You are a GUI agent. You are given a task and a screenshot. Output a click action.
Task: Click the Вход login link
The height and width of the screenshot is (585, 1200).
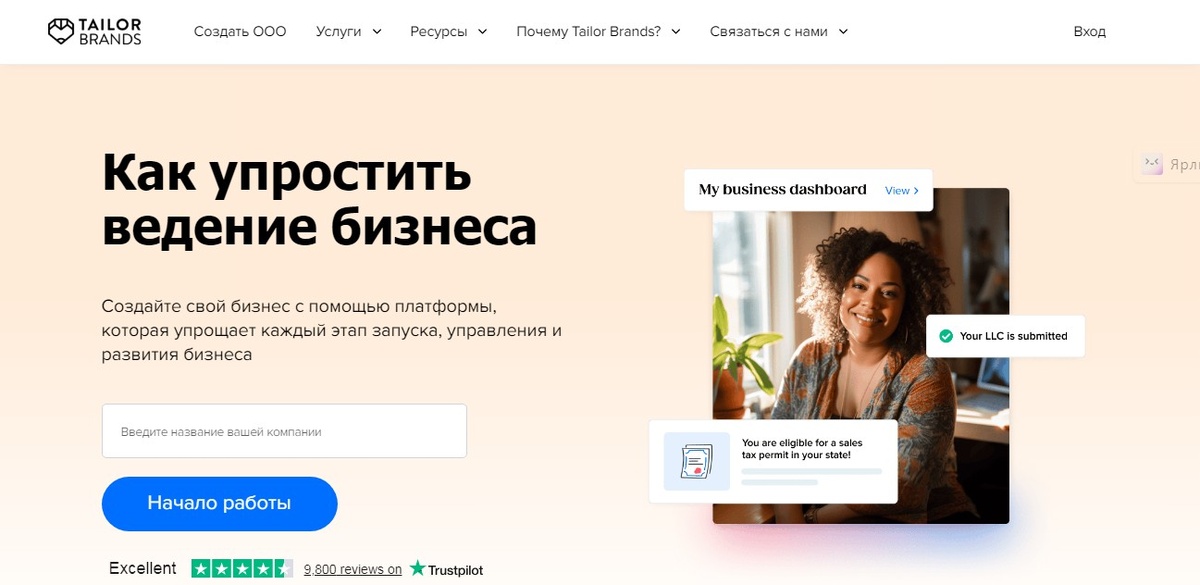tap(1090, 31)
